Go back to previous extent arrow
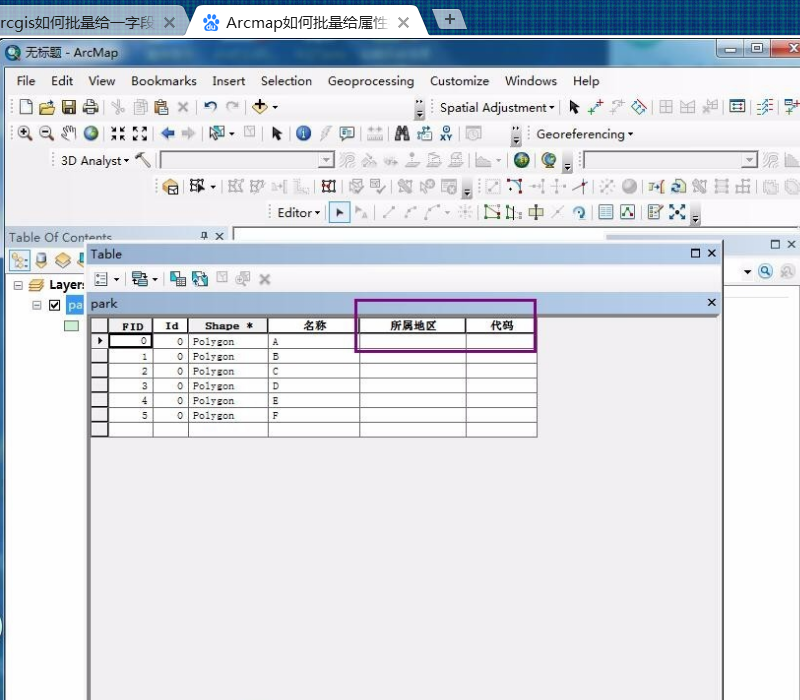The height and width of the screenshot is (700, 800). click(167, 134)
